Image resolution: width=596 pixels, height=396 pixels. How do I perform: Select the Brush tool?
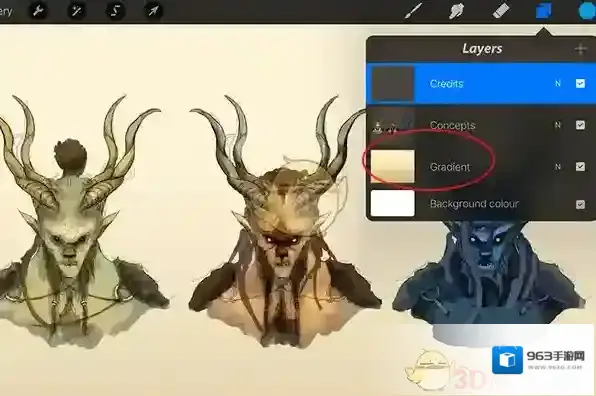[x=413, y=11]
